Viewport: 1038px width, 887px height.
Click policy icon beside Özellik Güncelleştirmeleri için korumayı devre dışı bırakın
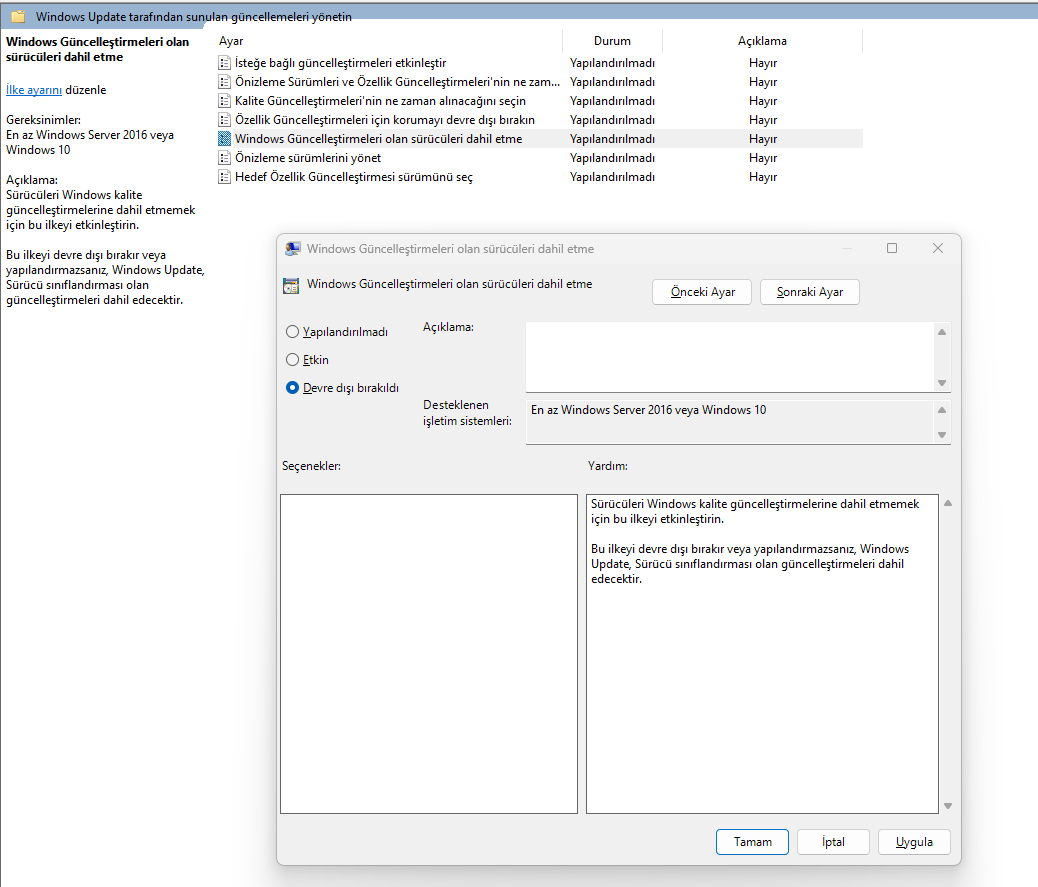tap(224, 120)
